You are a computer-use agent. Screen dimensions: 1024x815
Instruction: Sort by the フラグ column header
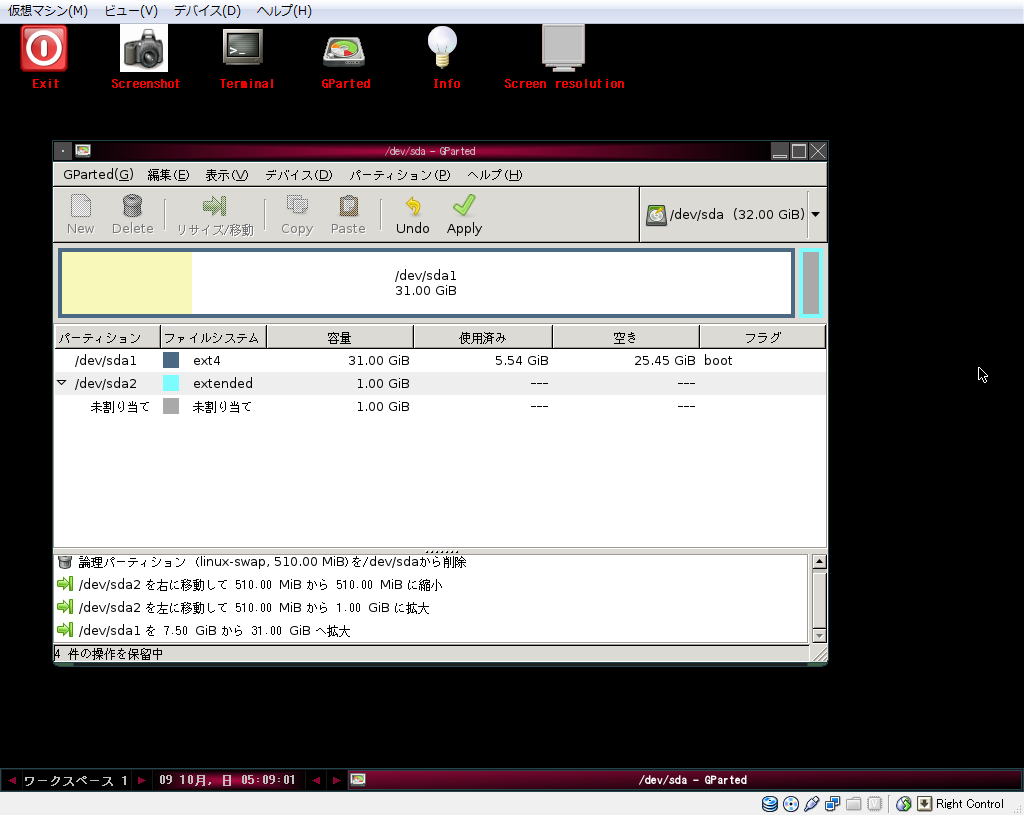pyautogui.click(x=762, y=338)
